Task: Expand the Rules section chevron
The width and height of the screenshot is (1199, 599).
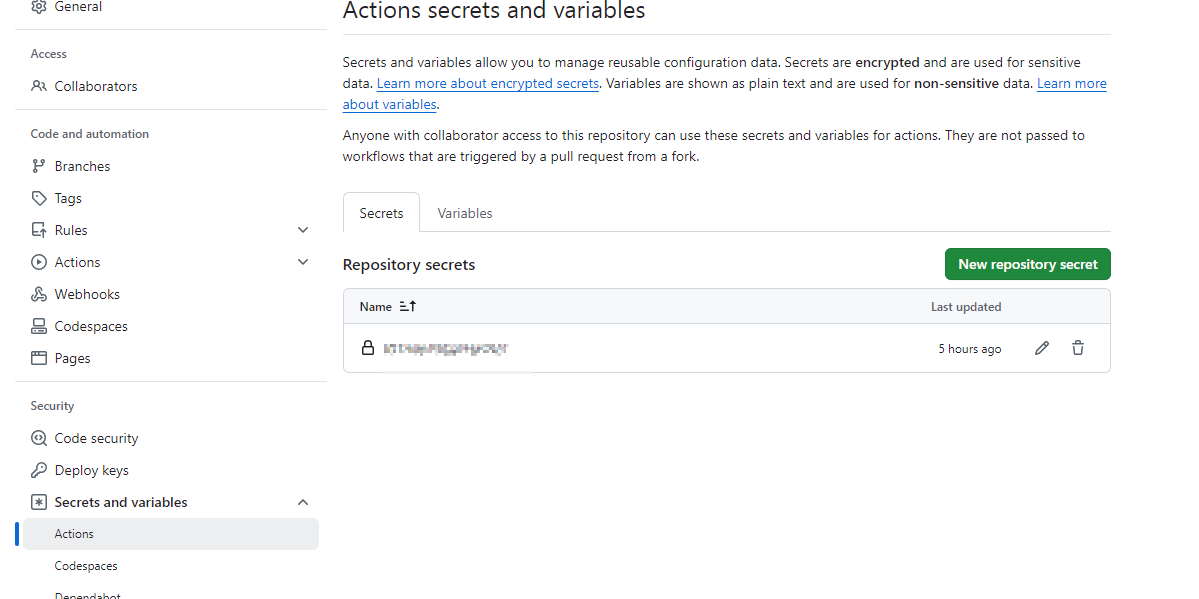Action: click(303, 230)
